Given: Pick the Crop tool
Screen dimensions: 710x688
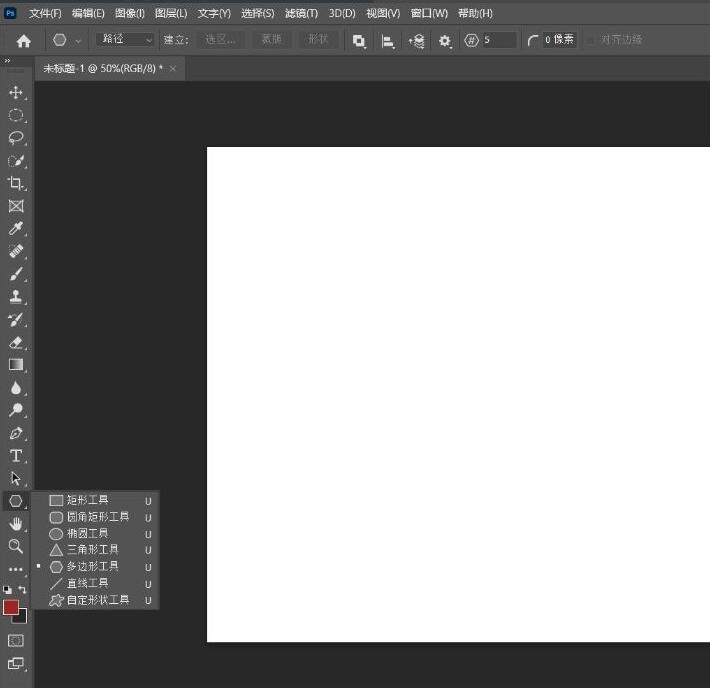Looking at the screenshot, I should 16,183.
